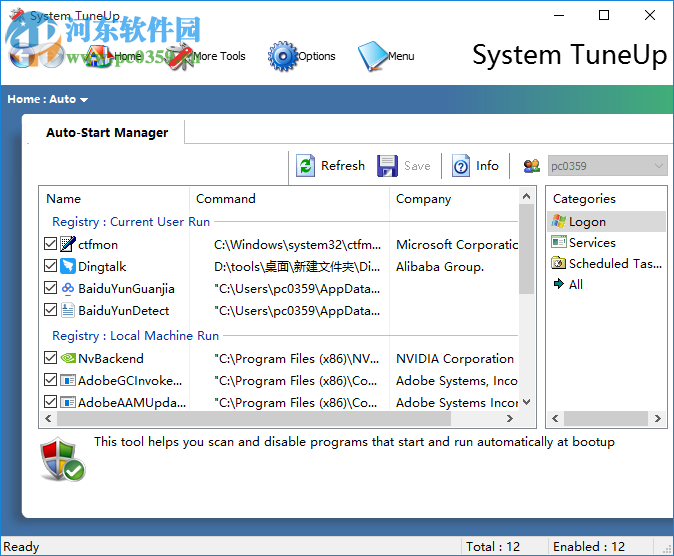Go to Home house icon
Viewport: 674px width, 556px height.
100,56
